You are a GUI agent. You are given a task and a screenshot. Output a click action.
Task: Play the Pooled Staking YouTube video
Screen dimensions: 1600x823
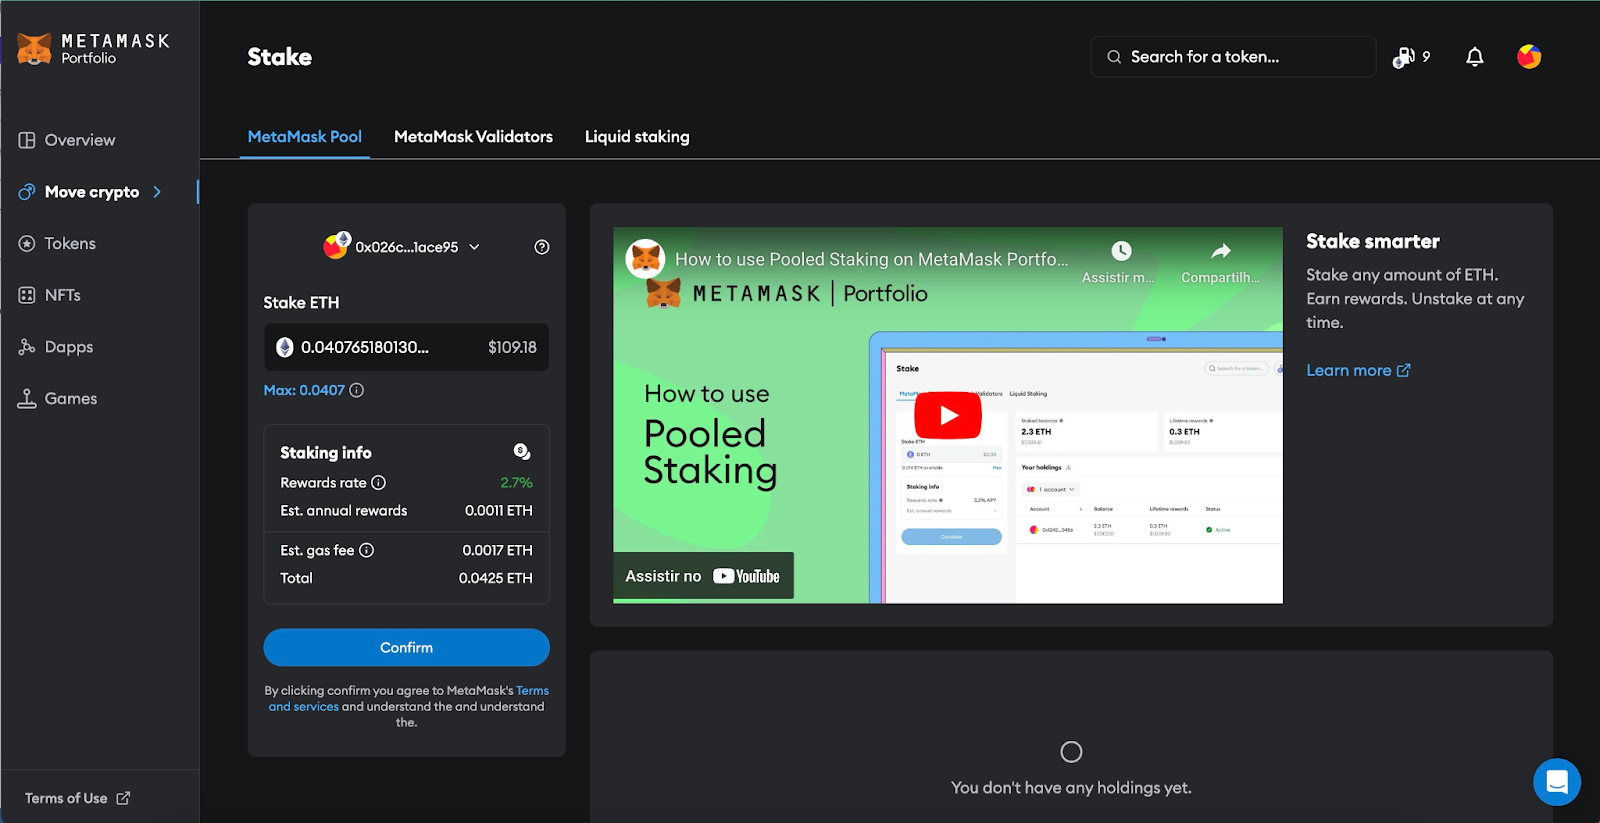click(947, 415)
